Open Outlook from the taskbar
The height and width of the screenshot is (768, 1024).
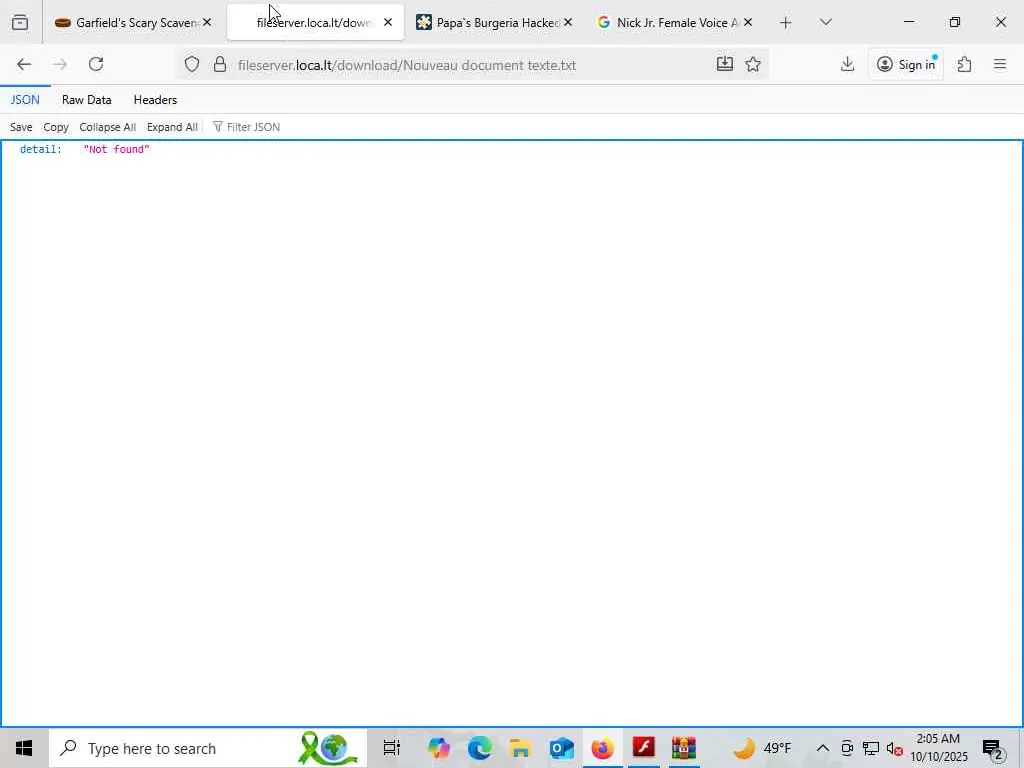coord(562,748)
